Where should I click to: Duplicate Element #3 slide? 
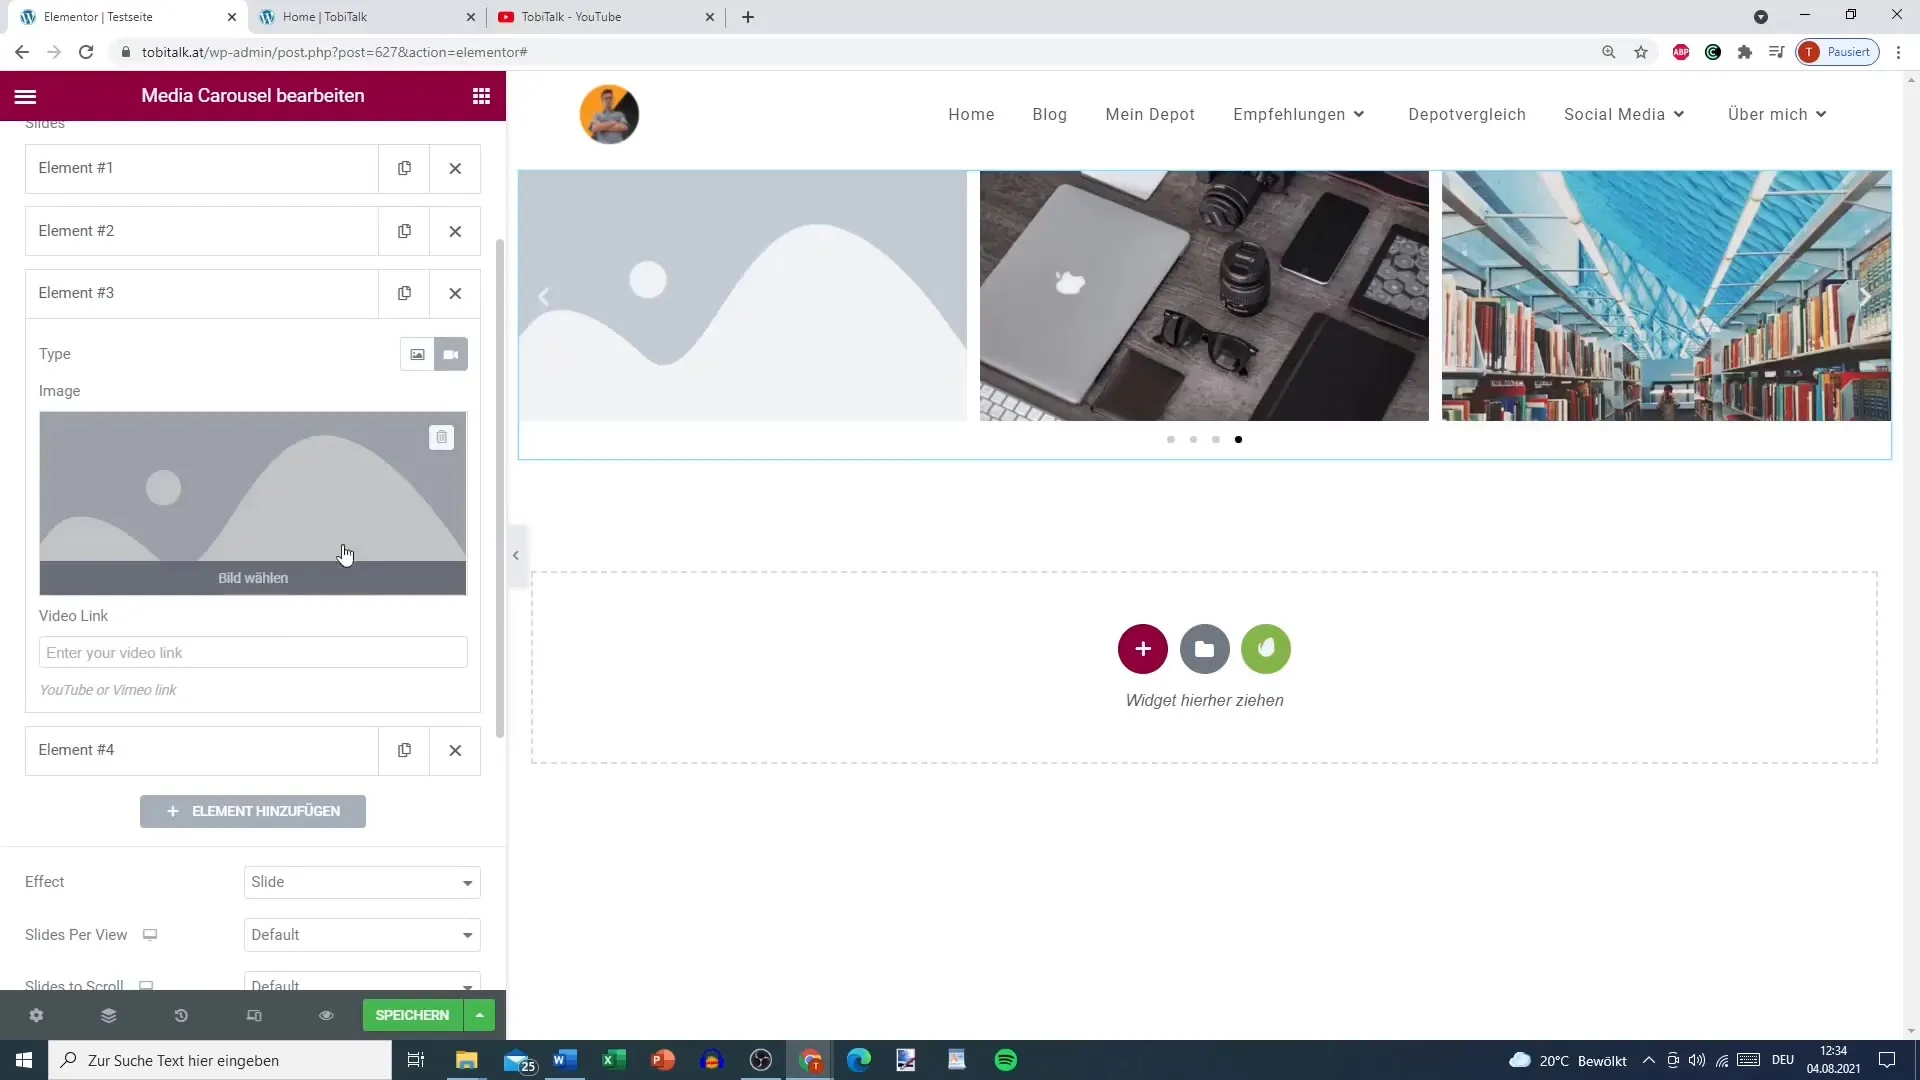[x=404, y=293]
